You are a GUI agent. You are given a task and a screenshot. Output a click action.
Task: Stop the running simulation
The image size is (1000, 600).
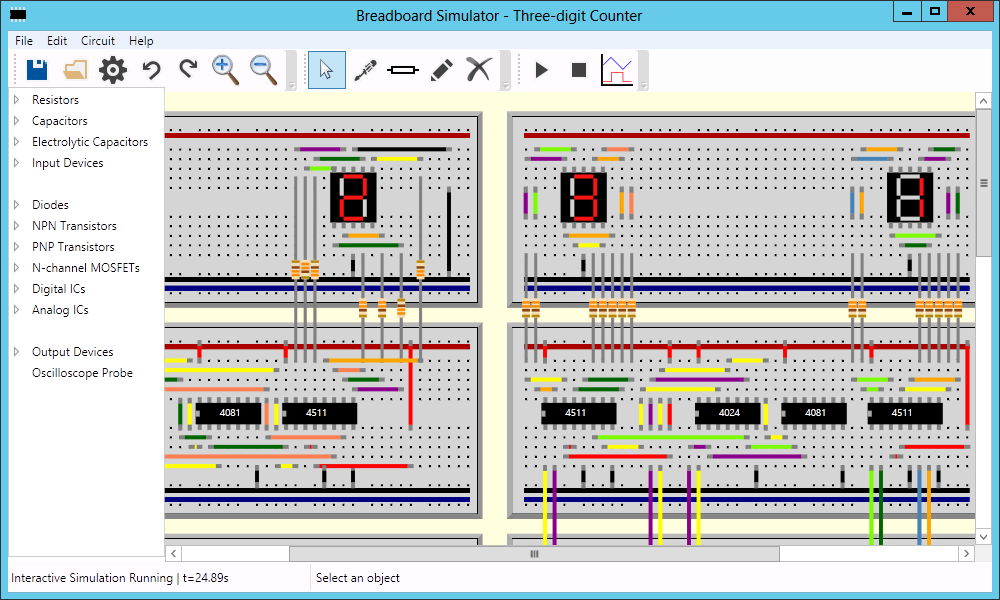(579, 69)
